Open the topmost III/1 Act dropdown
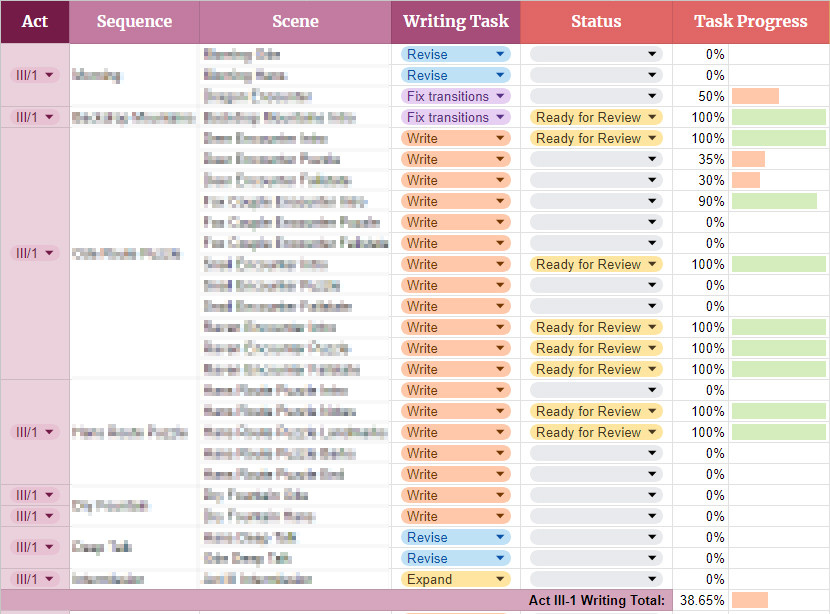This screenshot has height=614, width=830. 35,75
